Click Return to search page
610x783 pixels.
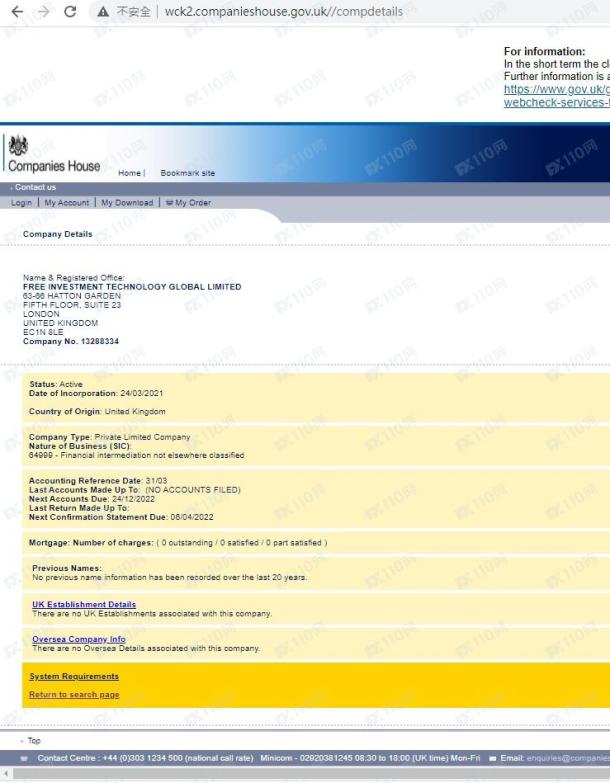pyautogui.click(x=74, y=695)
